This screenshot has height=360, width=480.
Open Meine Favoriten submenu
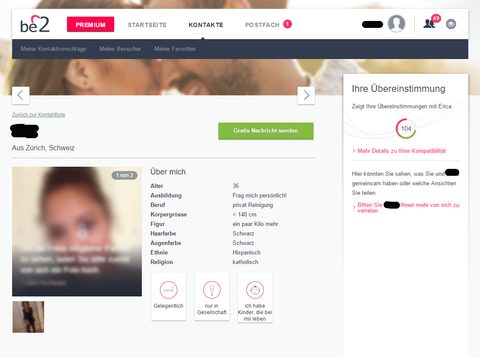point(175,49)
